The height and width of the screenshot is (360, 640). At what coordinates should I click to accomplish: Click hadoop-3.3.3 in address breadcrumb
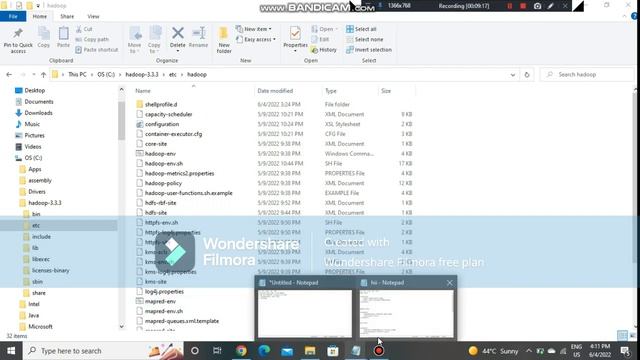pos(142,75)
